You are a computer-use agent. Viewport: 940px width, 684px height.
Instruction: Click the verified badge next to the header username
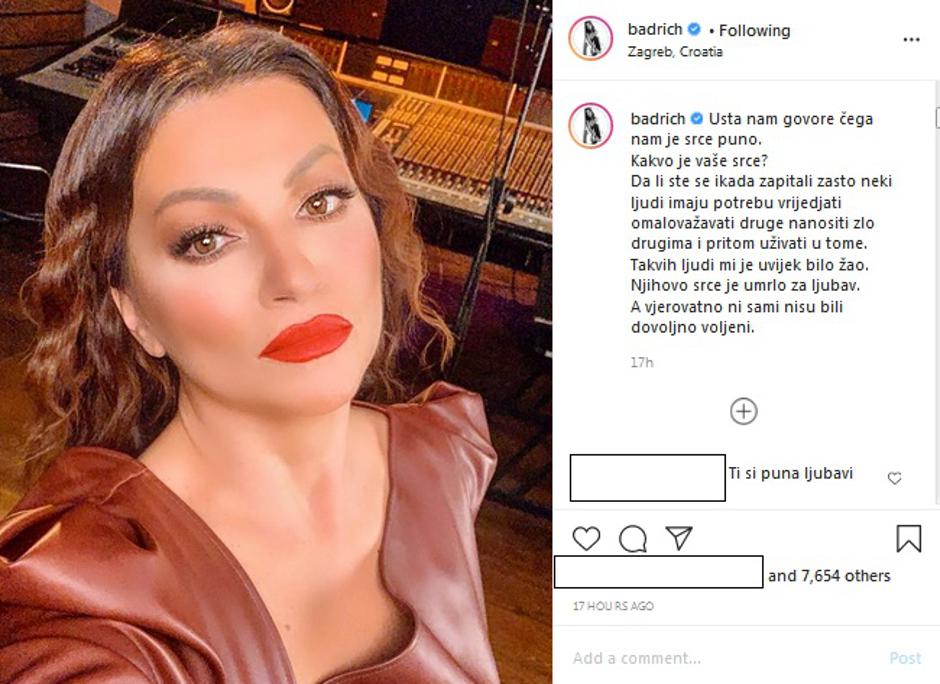[x=694, y=29]
